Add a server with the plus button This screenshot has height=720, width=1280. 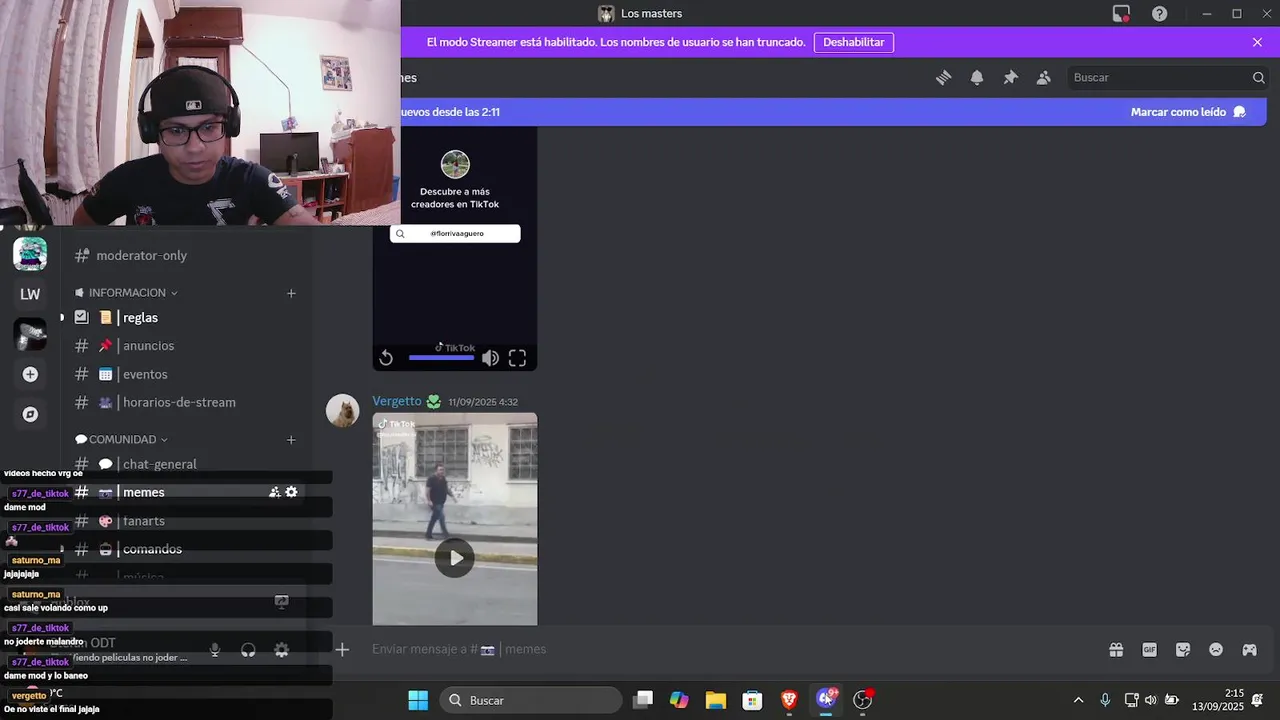coord(30,374)
